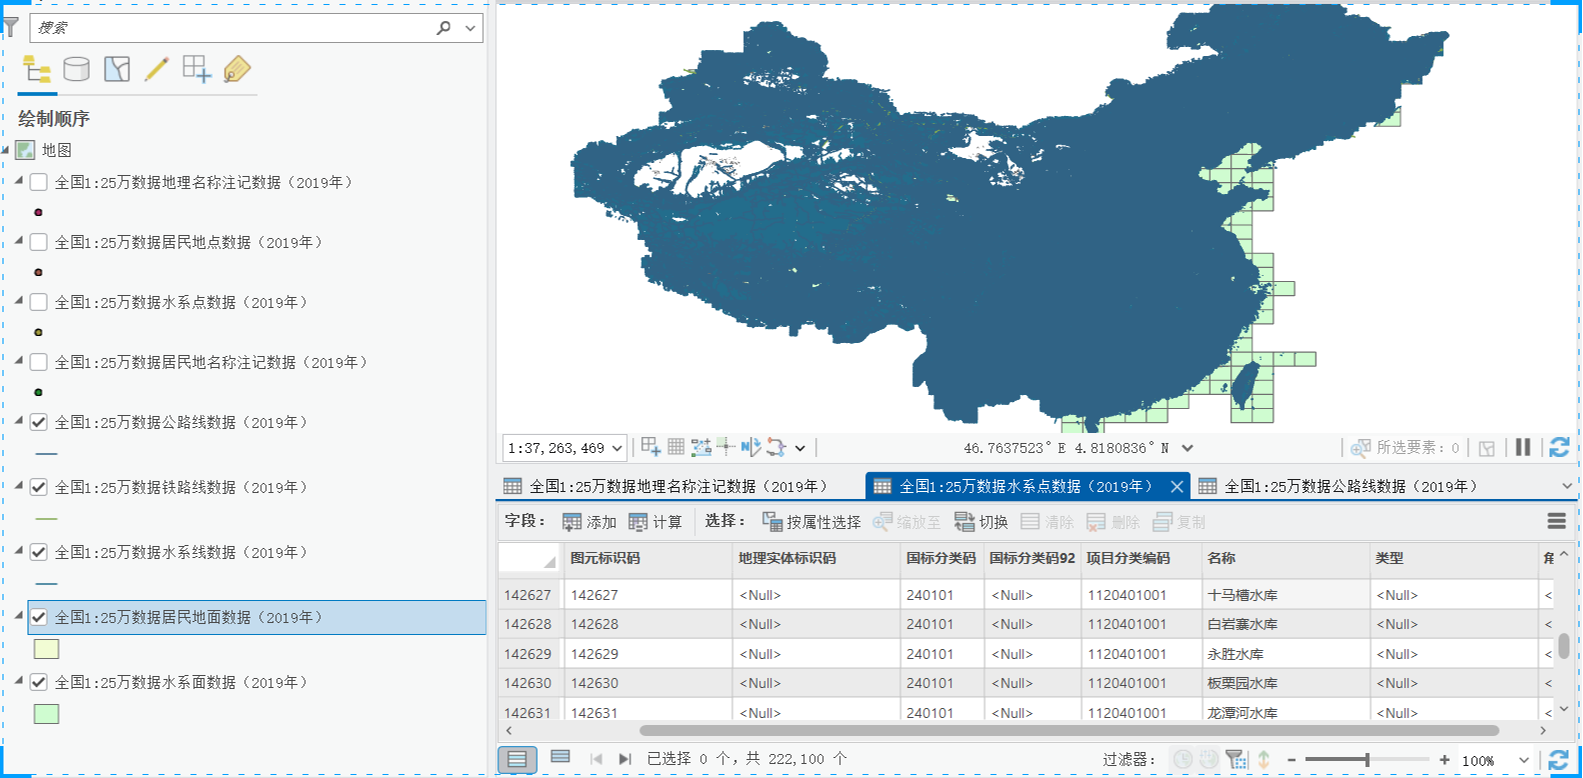Show selected records view icon
1583x778 pixels.
click(560, 758)
